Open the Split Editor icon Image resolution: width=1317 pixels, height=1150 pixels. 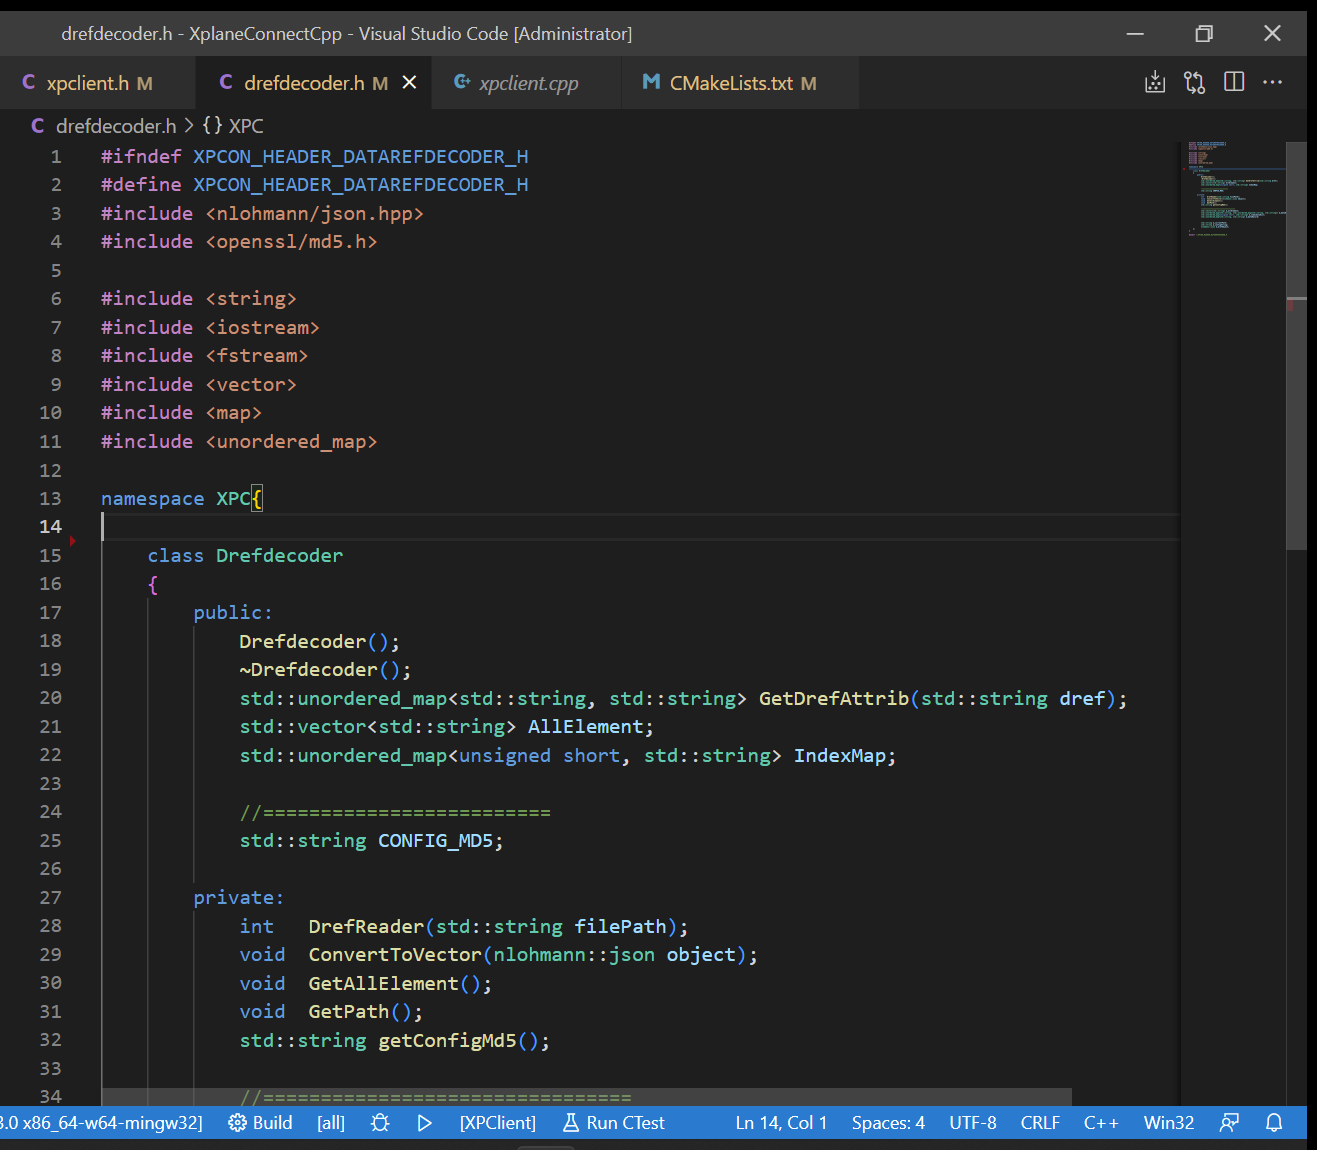pyautogui.click(x=1234, y=82)
